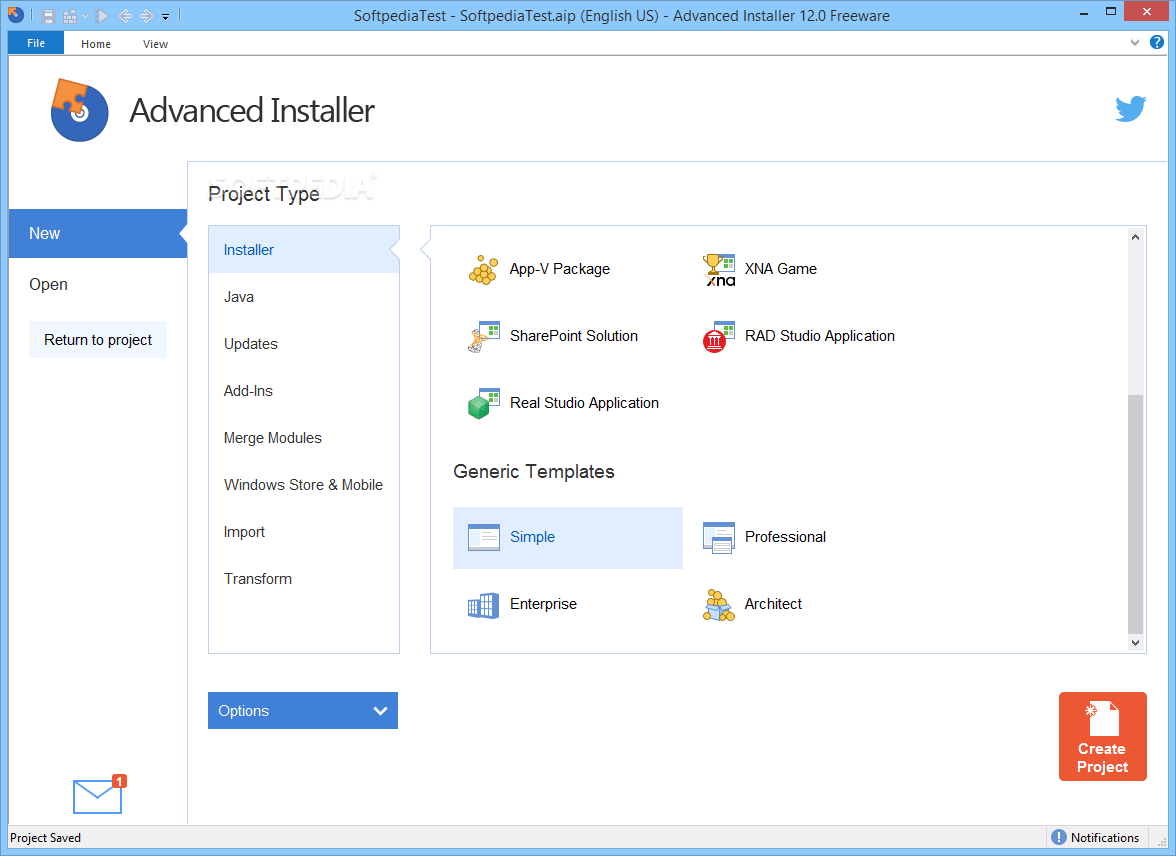Click the Twitter bird icon
This screenshot has width=1176, height=856.
pos(1130,109)
